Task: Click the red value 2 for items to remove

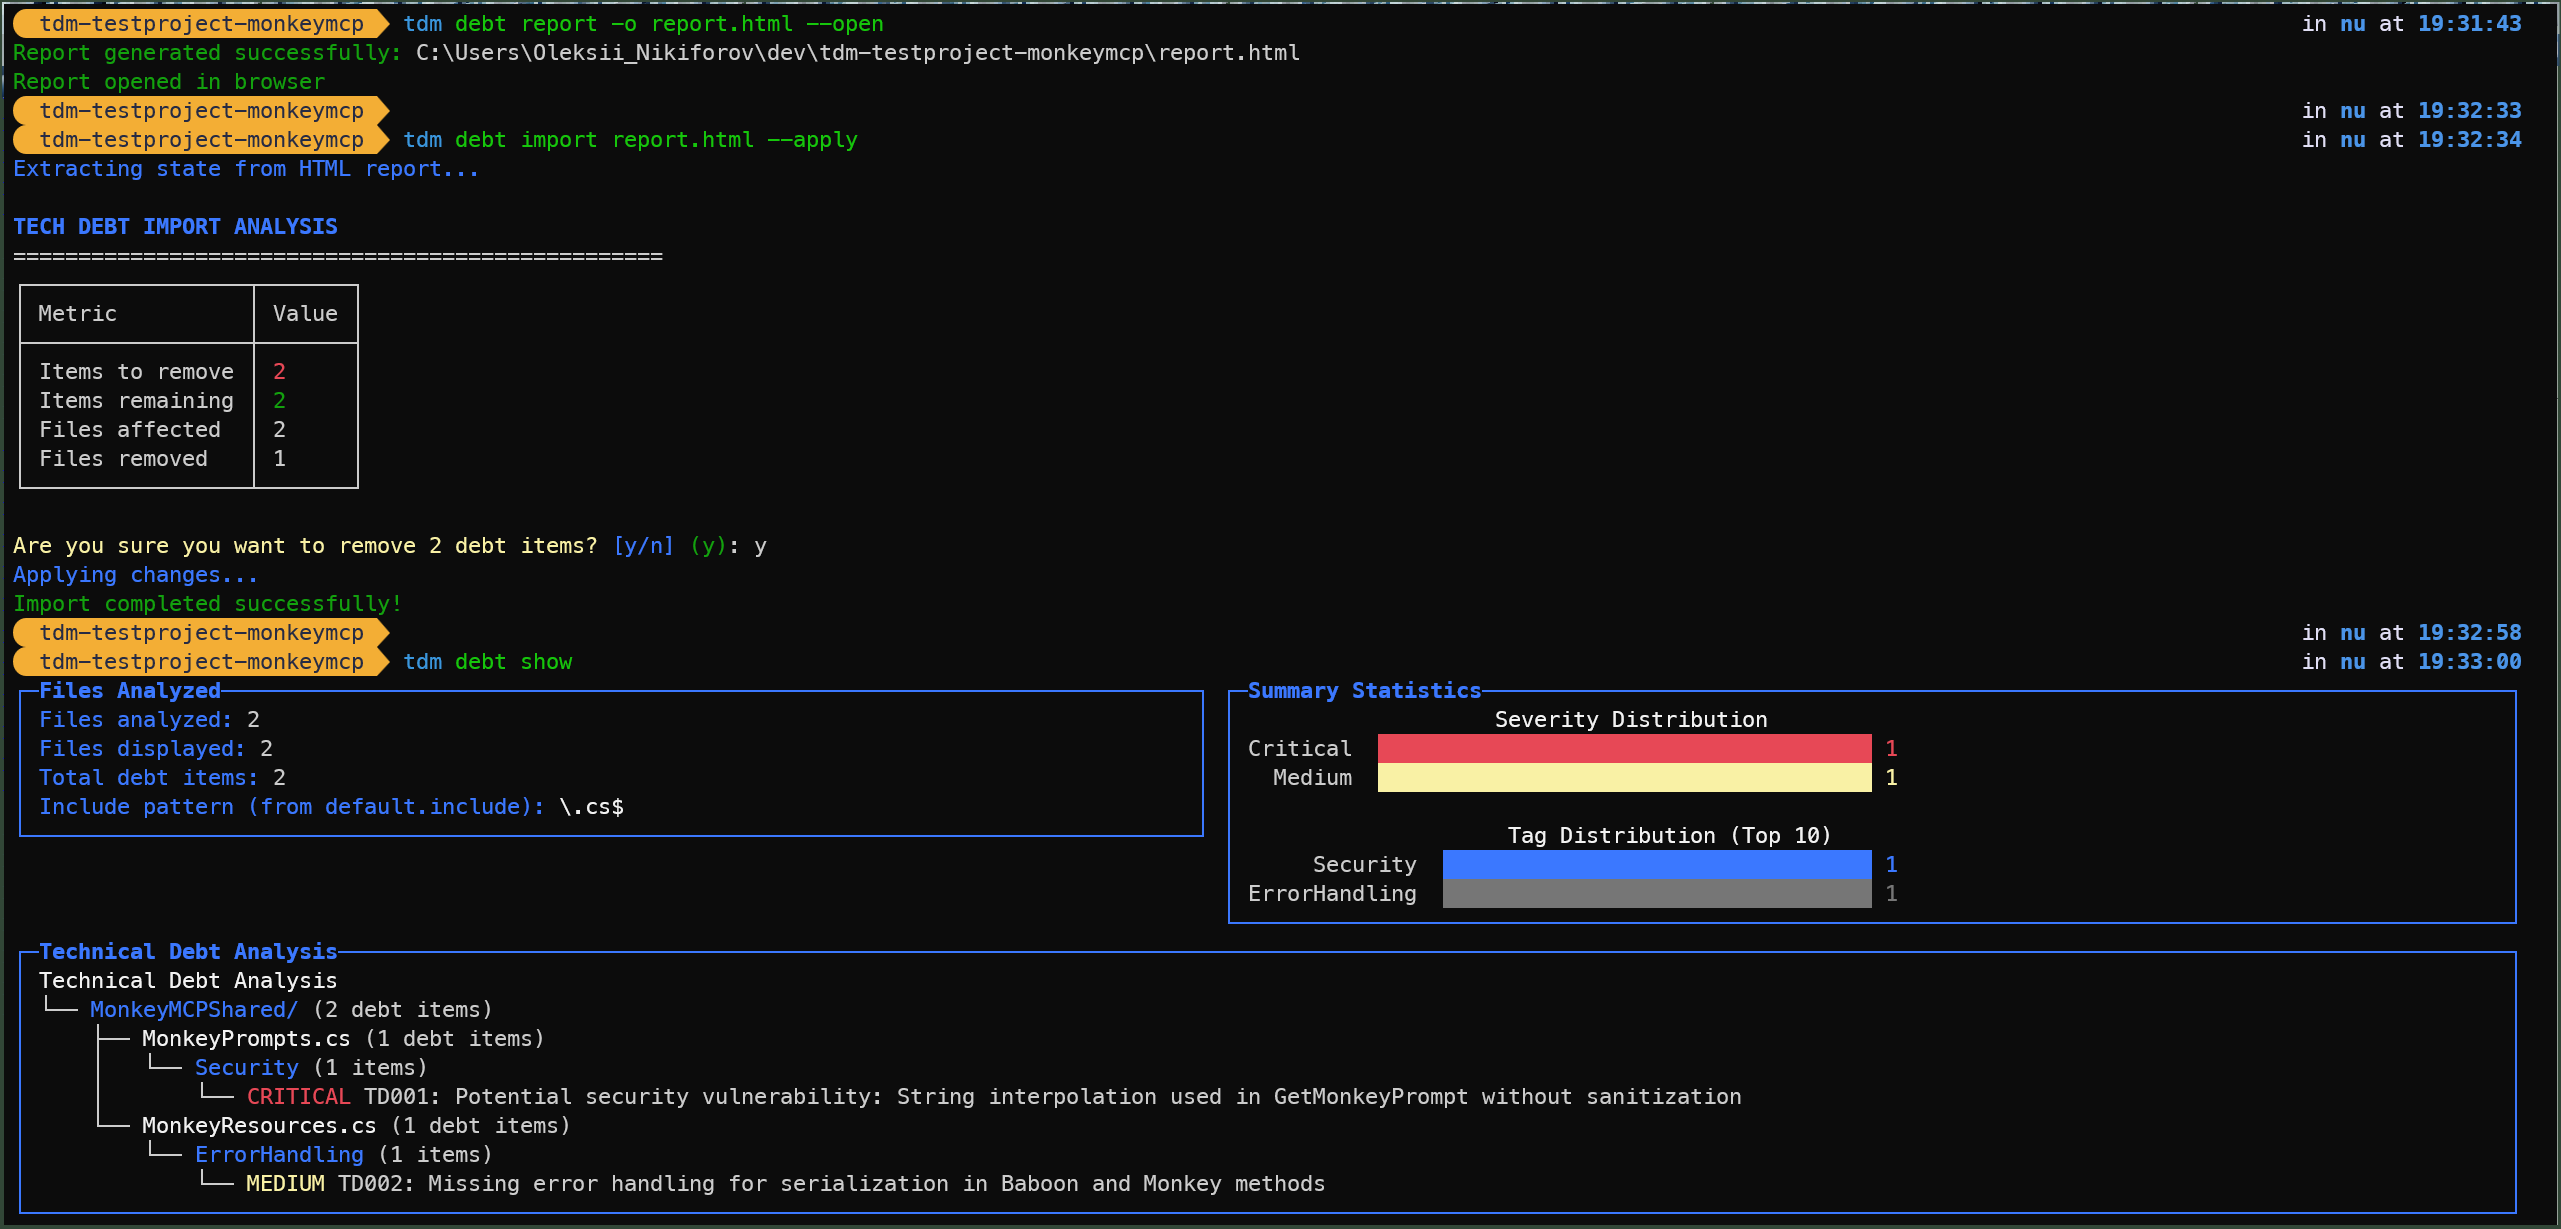Action: 280,372
